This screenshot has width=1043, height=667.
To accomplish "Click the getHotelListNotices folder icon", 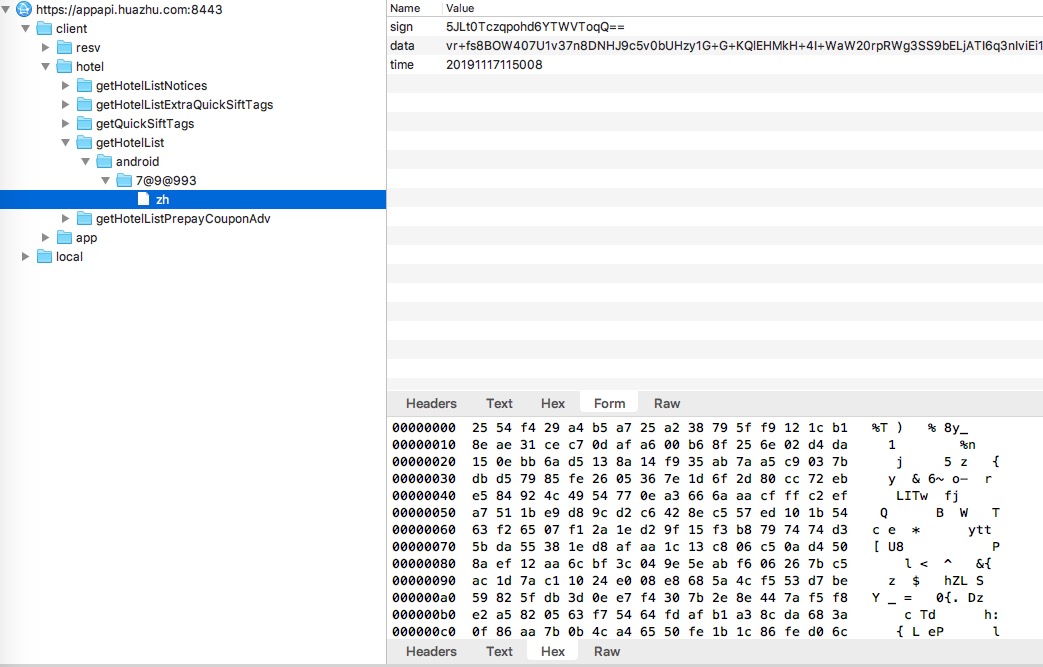I will tap(84, 85).
